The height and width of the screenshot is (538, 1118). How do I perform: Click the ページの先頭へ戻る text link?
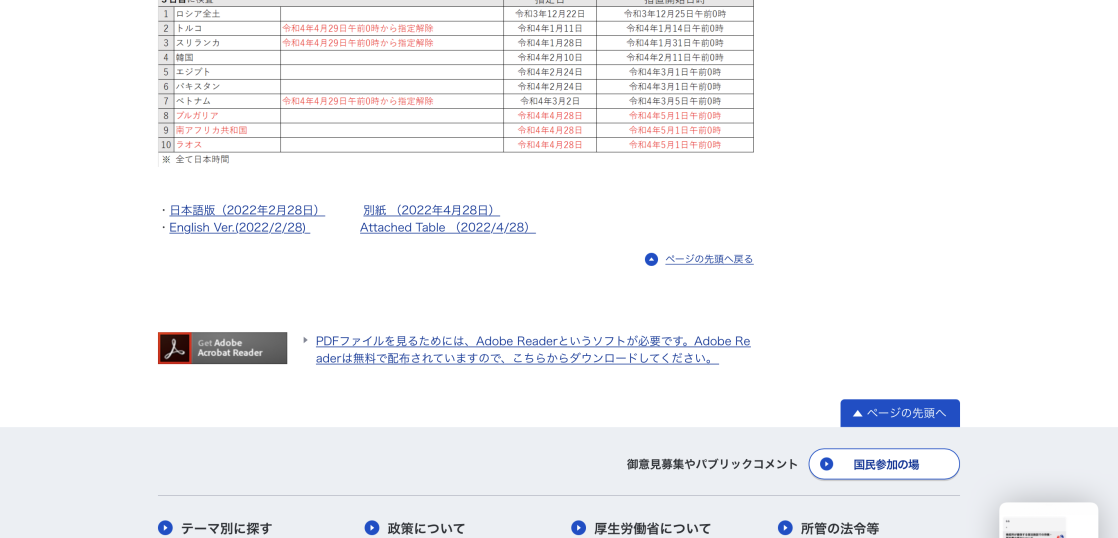click(x=709, y=259)
